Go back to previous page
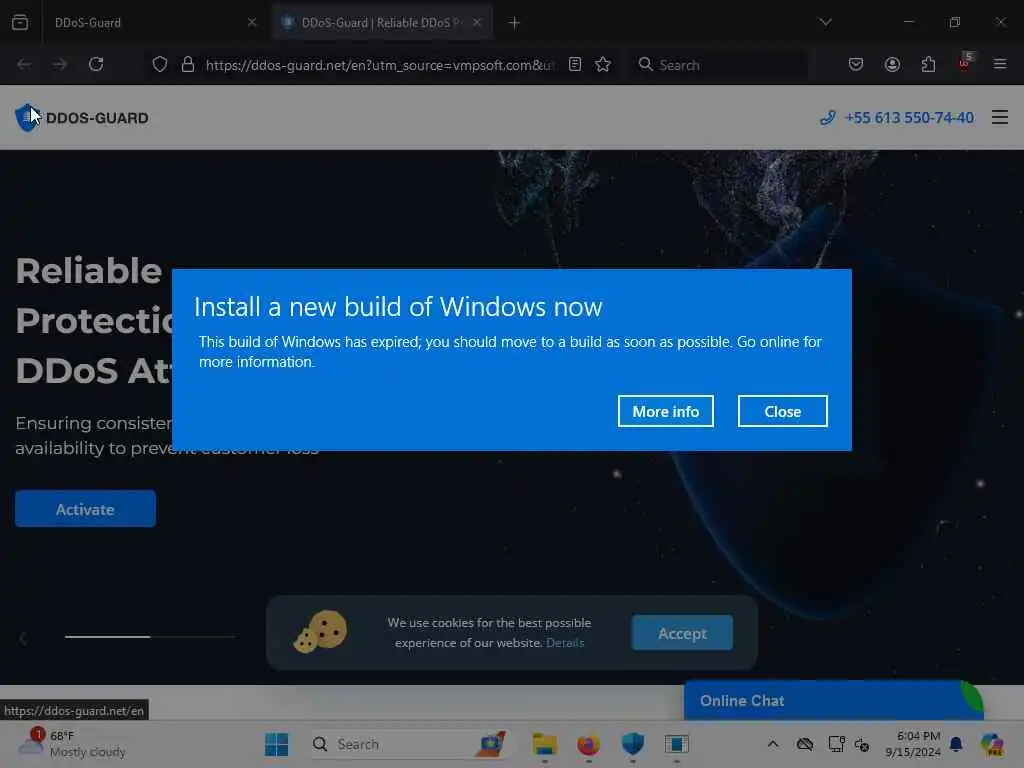 pyautogui.click(x=24, y=64)
